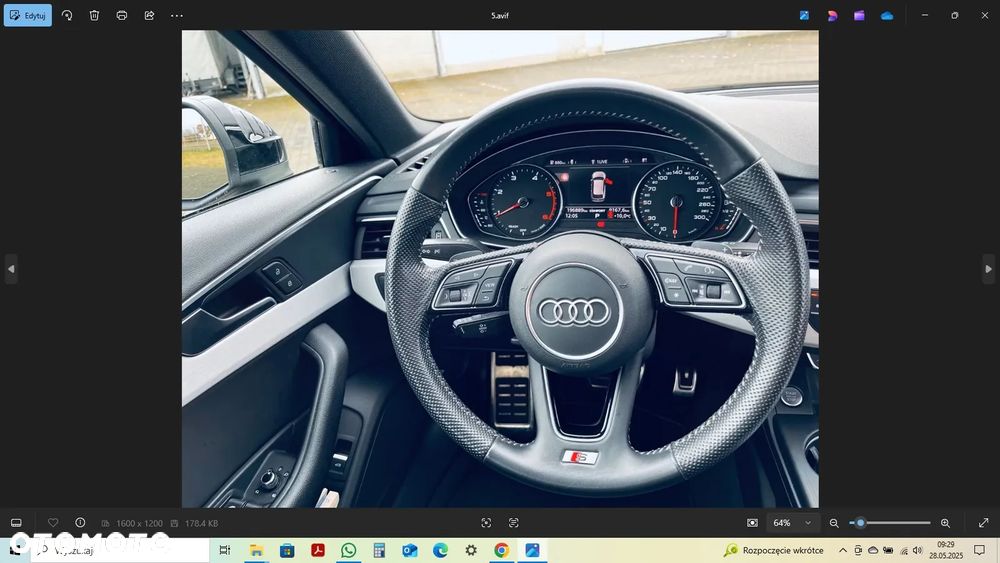Viewport: 1000px width, 563px height.
Task: Open the volume speaker tray icon
Action: [x=918, y=550]
